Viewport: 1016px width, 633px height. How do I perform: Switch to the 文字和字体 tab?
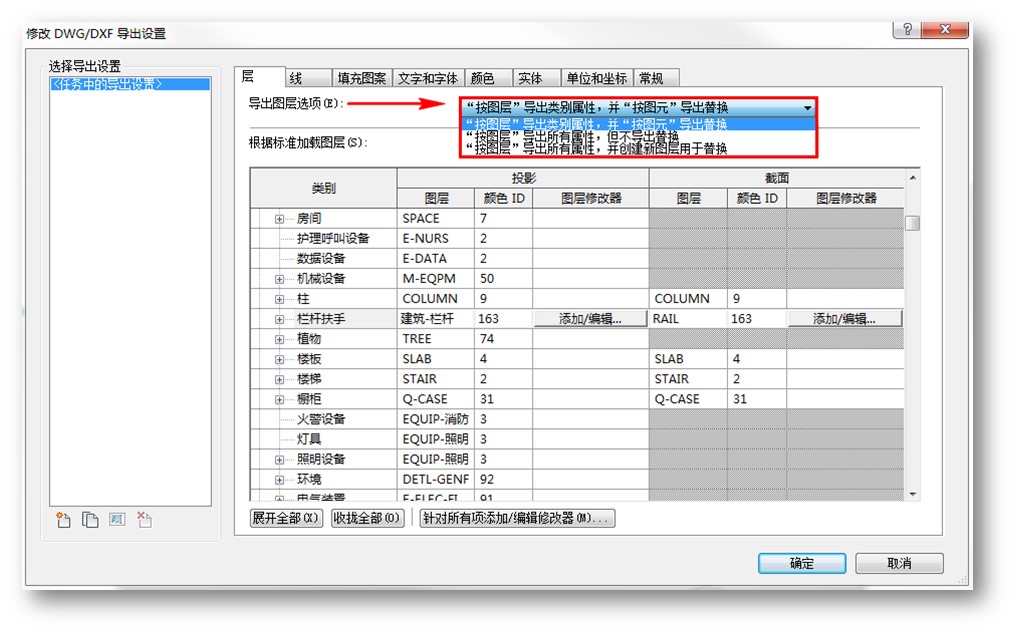[428, 78]
